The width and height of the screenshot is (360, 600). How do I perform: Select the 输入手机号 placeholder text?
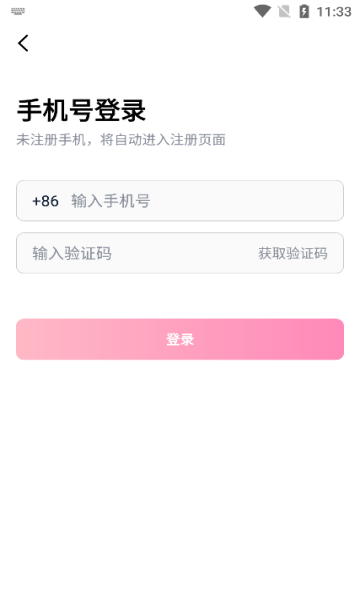click(x=111, y=201)
